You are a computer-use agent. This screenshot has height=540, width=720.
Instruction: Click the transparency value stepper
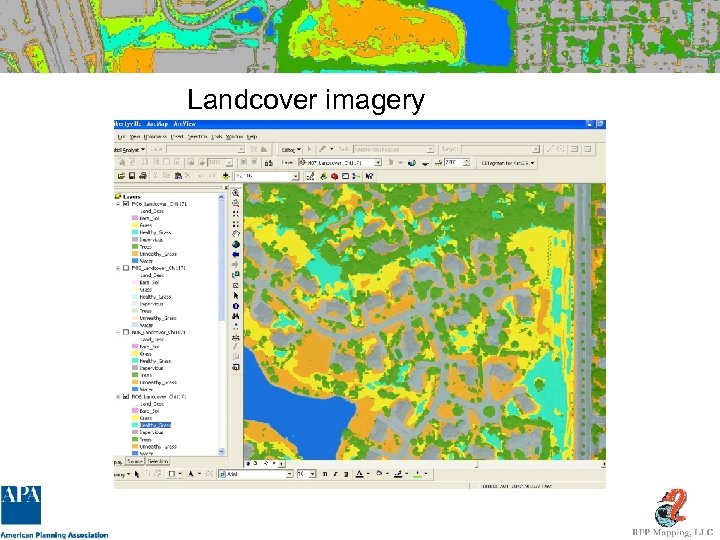(x=467, y=163)
